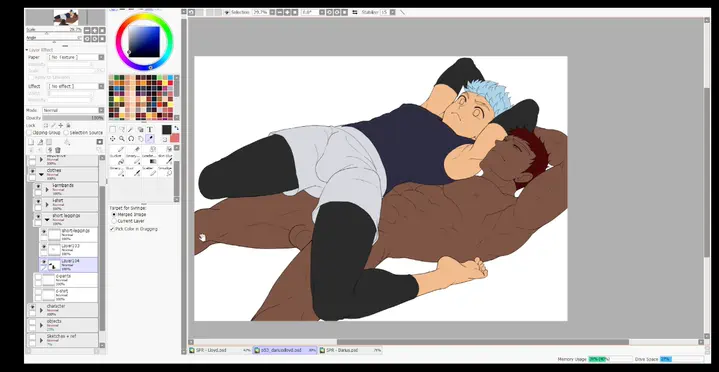The height and width of the screenshot is (372, 719).
Task: Select the Hand pan tool
Action: point(140,139)
